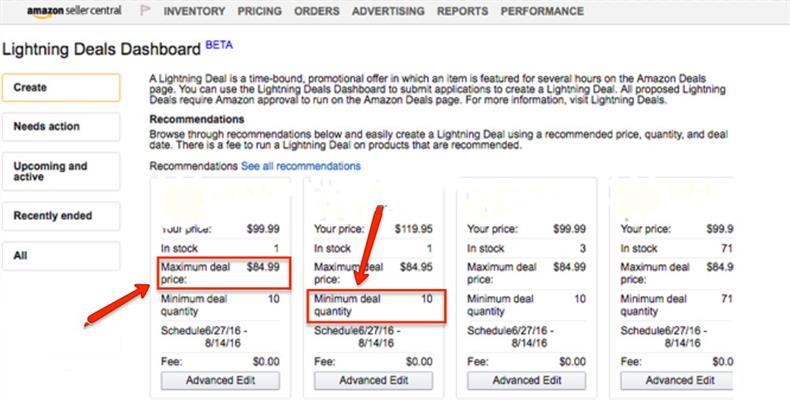
Task: Show the All deals tab
Action: pyautogui.click(x=61, y=256)
